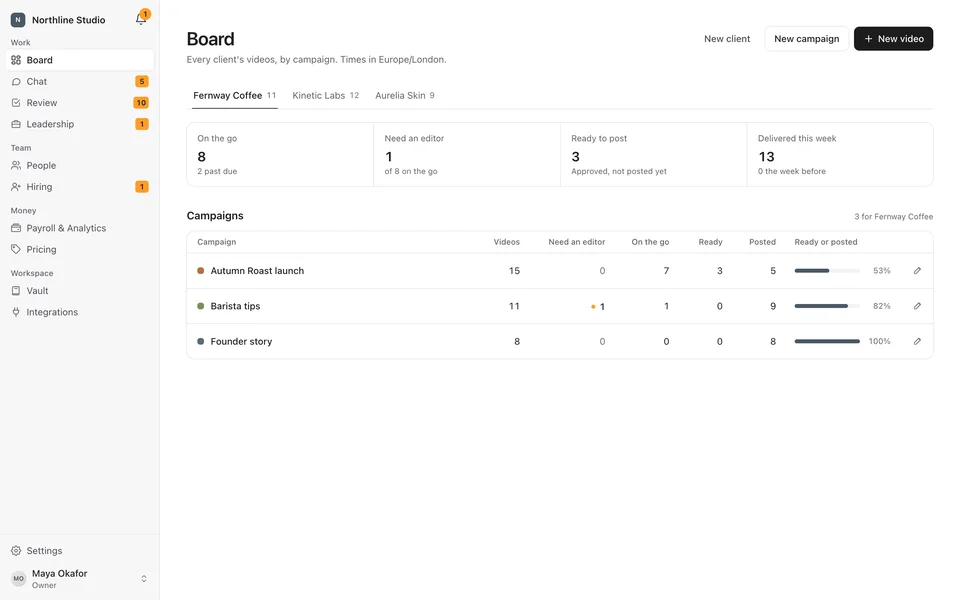This screenshot has width=960, height=600.
Task: Click the Review checkbox icon in sidebar
Action: click(x=16, y=103)
